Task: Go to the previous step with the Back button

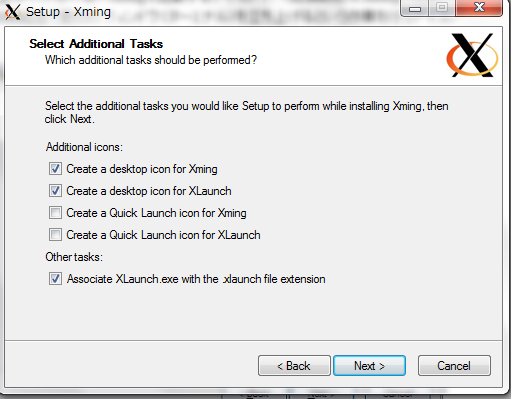Action: pos(294,366)
